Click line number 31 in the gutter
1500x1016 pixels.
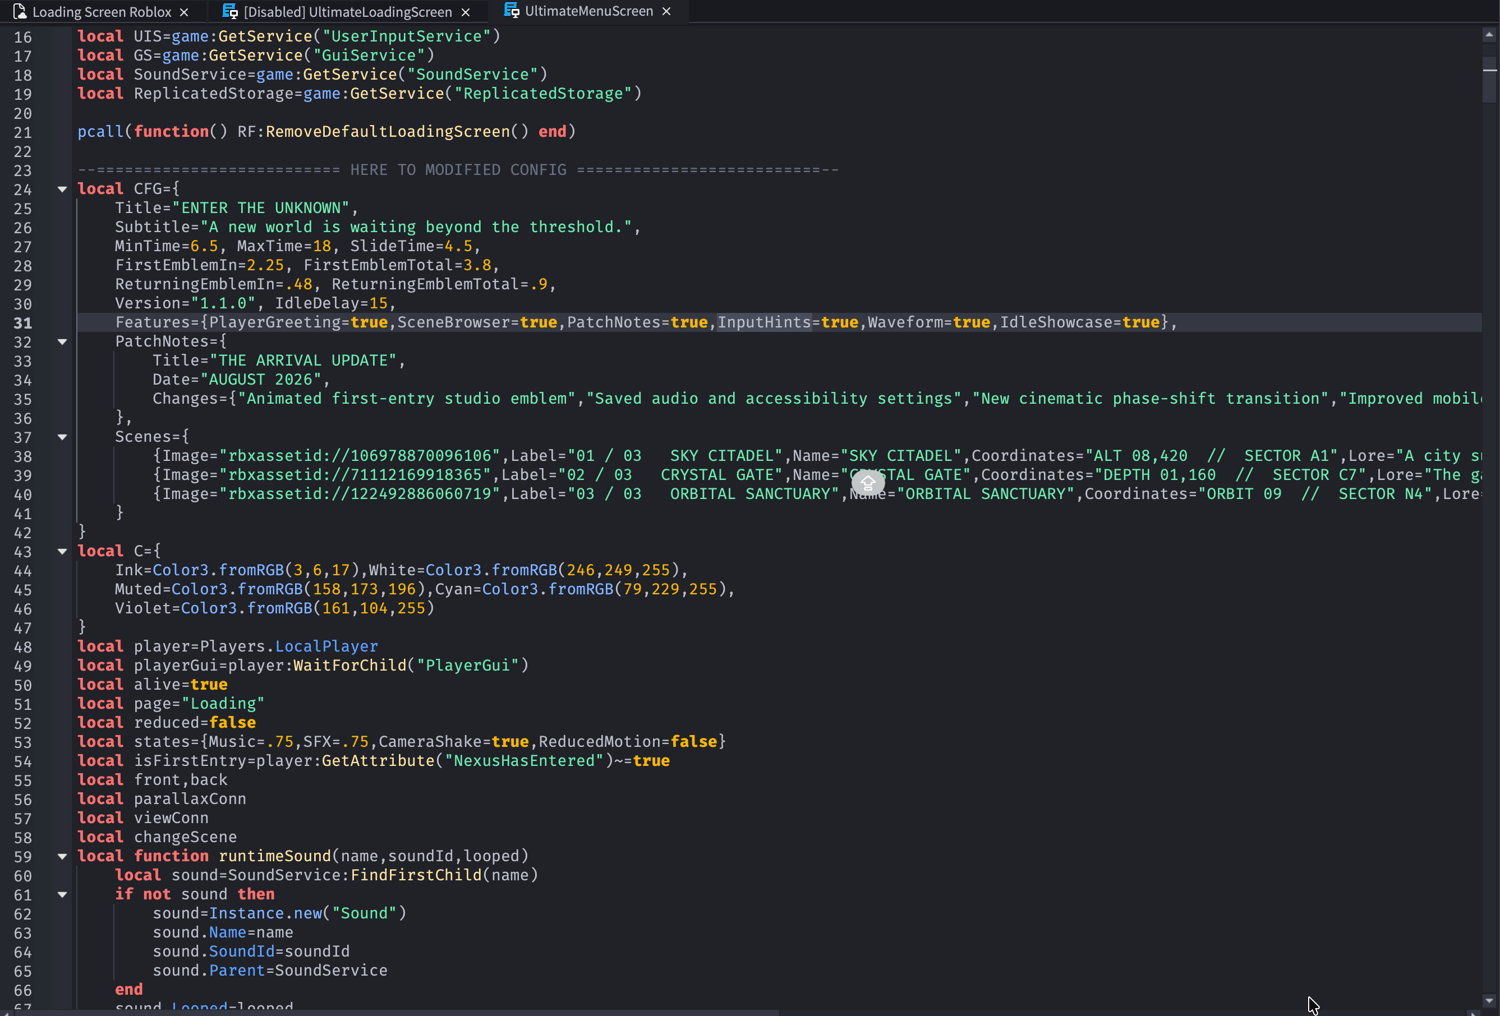tap(22, 323)
